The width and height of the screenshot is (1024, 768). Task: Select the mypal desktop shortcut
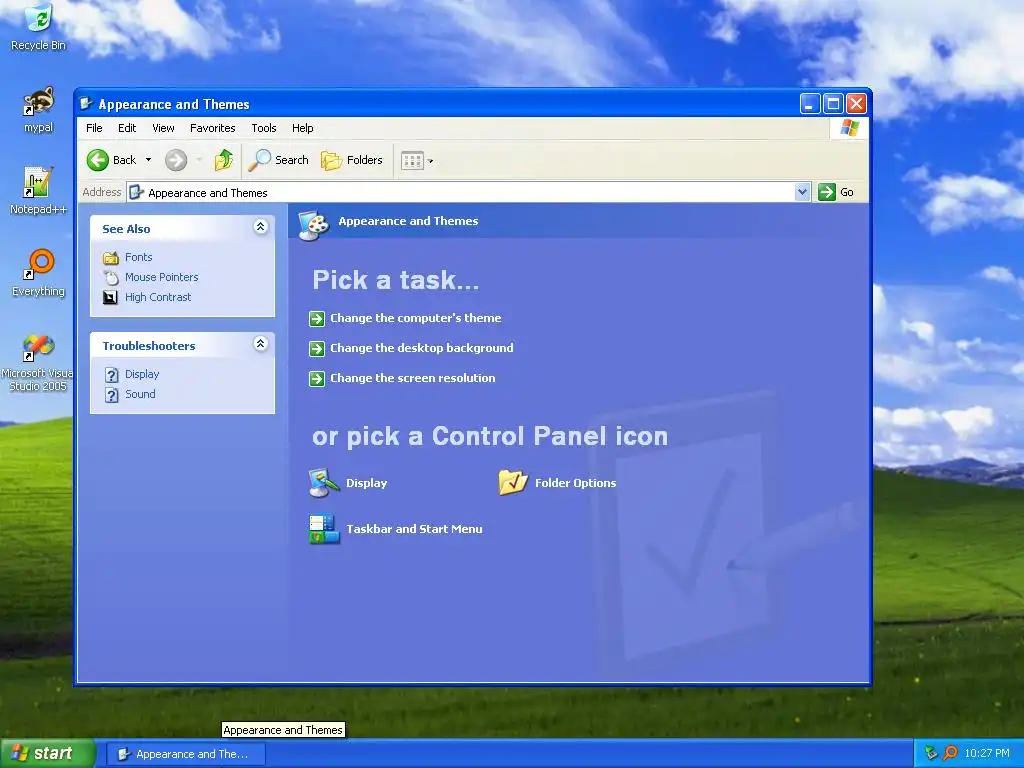[x=39, y=110]
